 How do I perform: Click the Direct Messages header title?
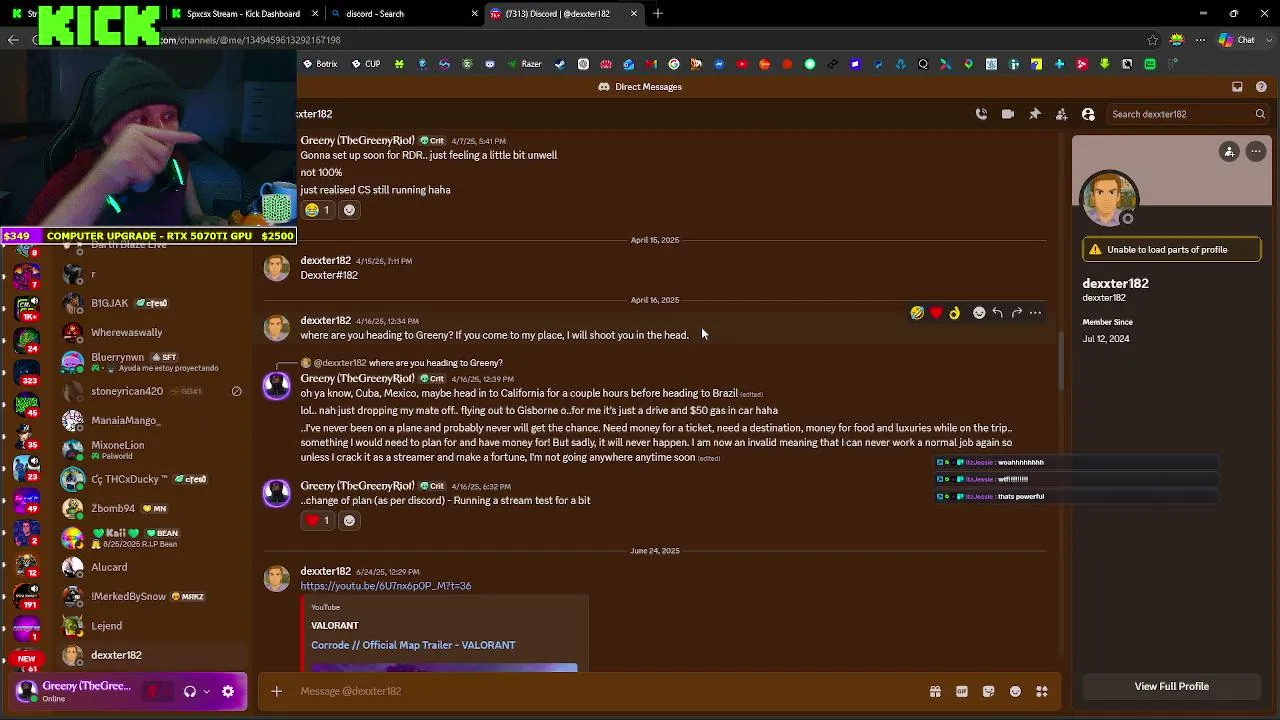click(x=640, y=87)
